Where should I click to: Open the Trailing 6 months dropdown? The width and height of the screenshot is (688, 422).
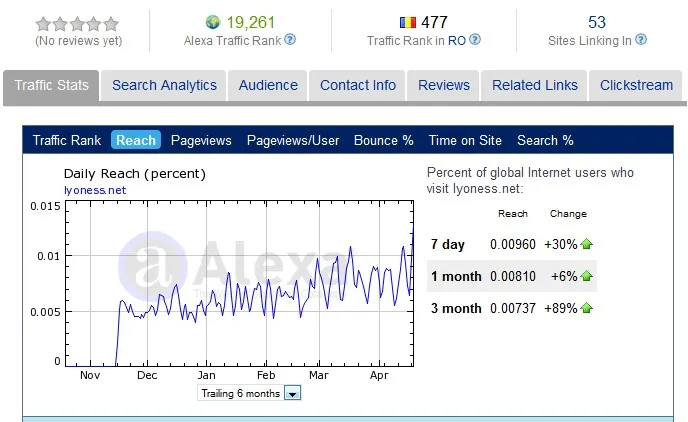click(x=249, y=393)
